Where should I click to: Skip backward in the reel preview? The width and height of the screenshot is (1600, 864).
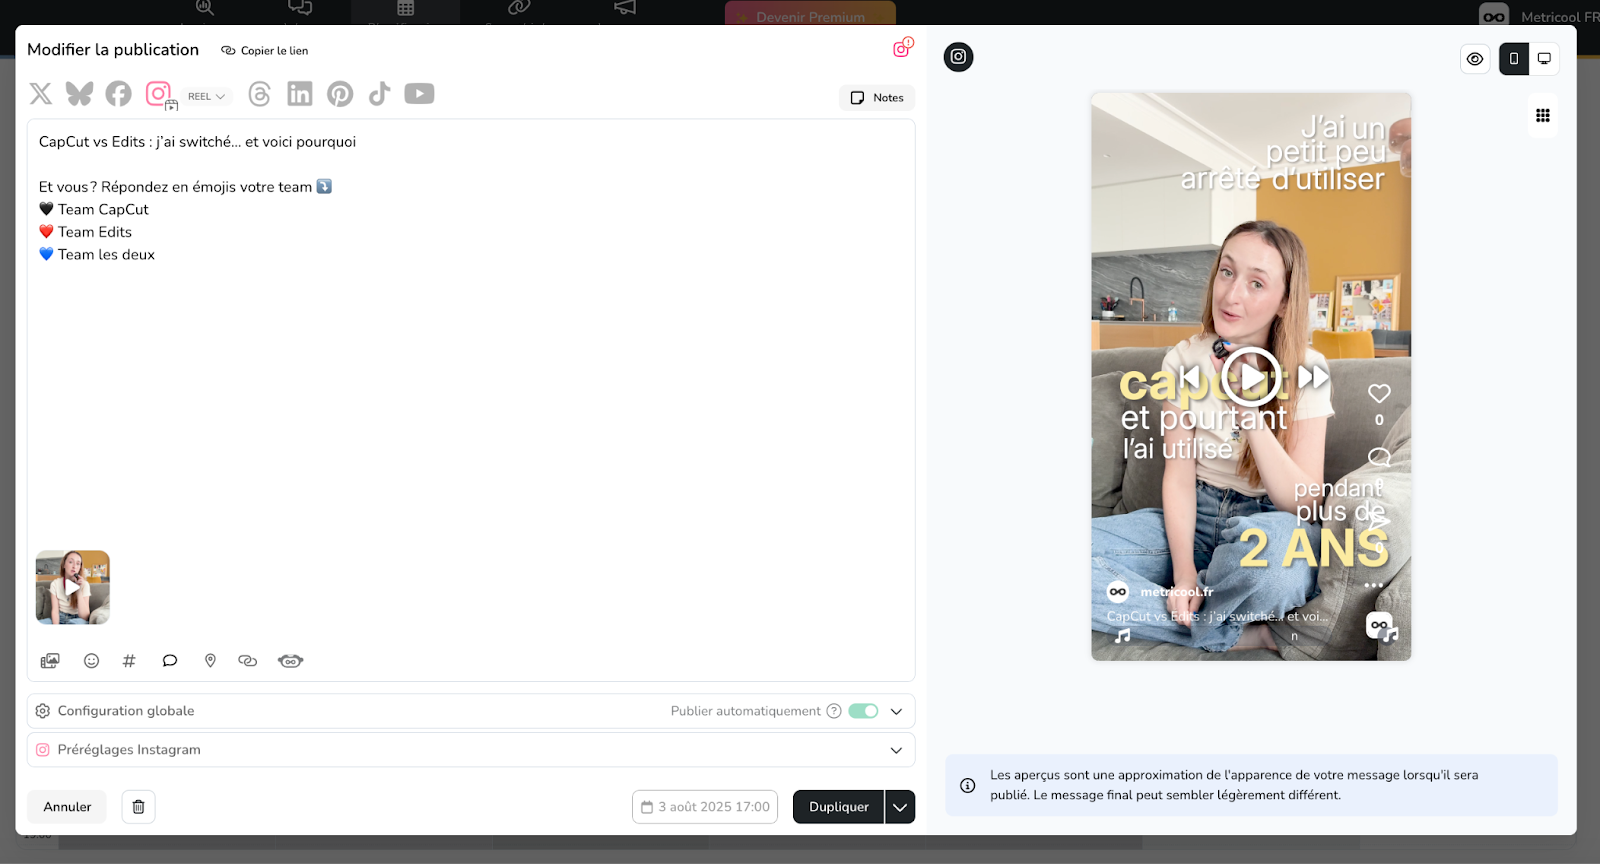(1189, 377)
